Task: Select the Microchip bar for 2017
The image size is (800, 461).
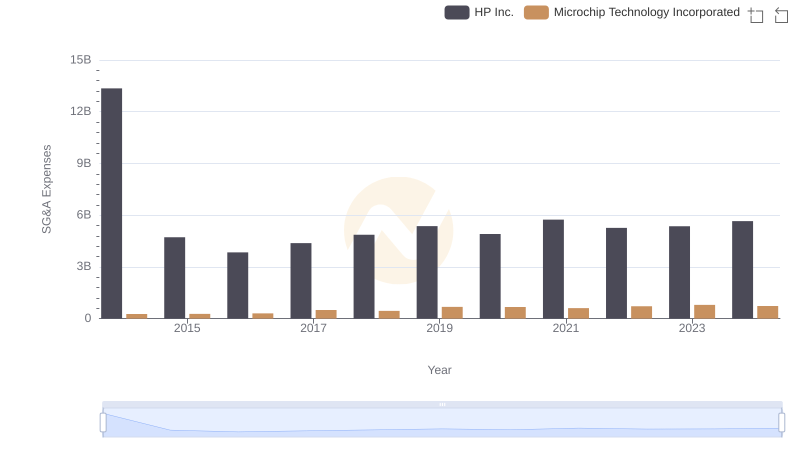Action: (x=326, y=314)
